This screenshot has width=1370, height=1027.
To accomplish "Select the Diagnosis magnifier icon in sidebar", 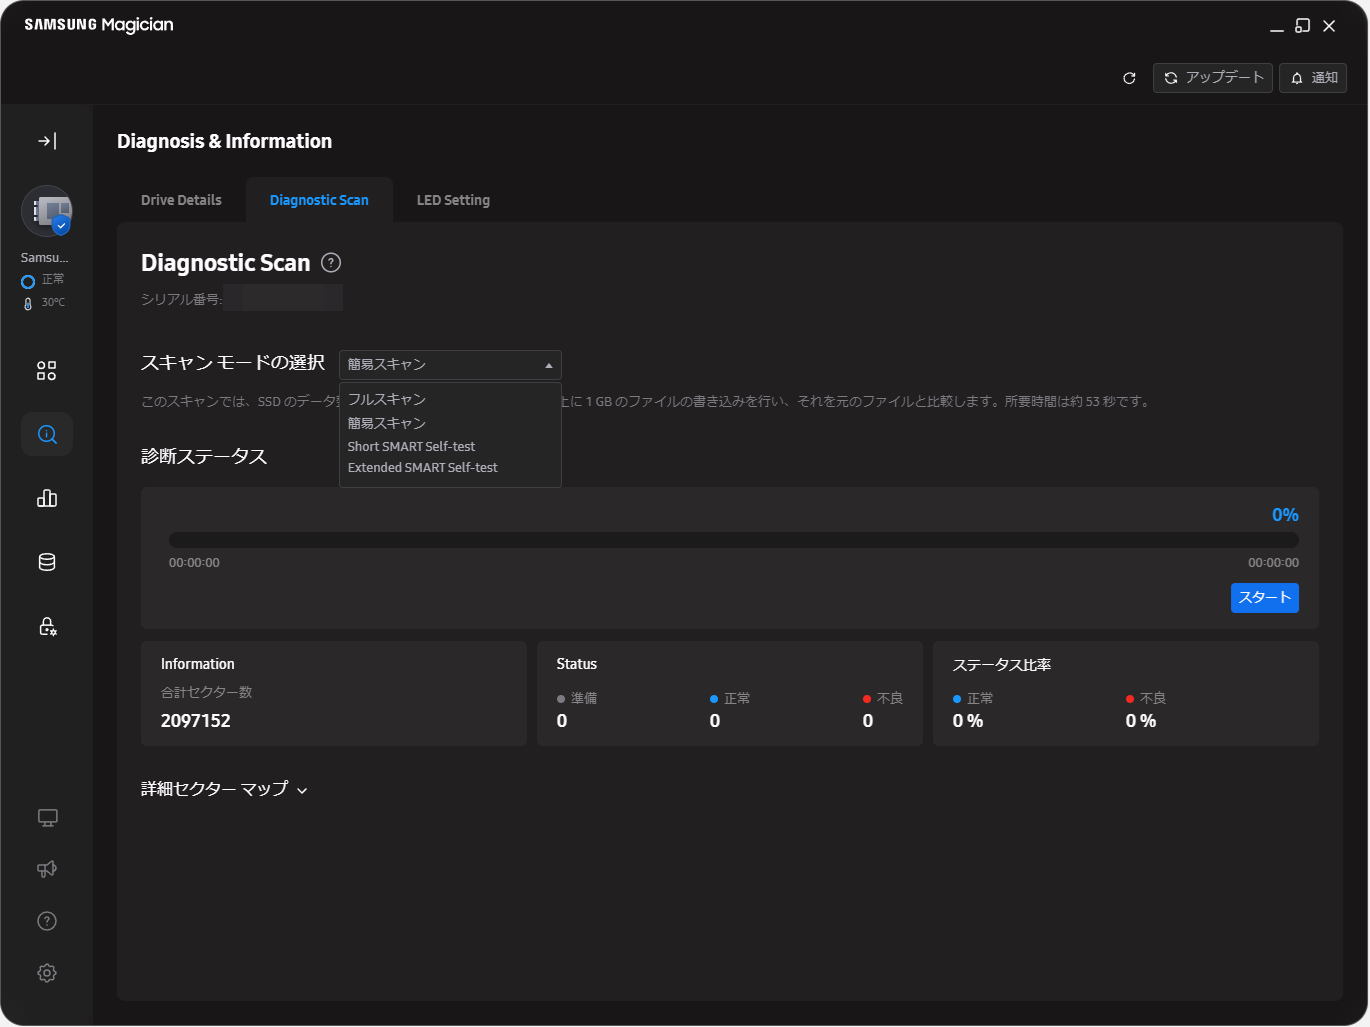I will tap(46, 434).
